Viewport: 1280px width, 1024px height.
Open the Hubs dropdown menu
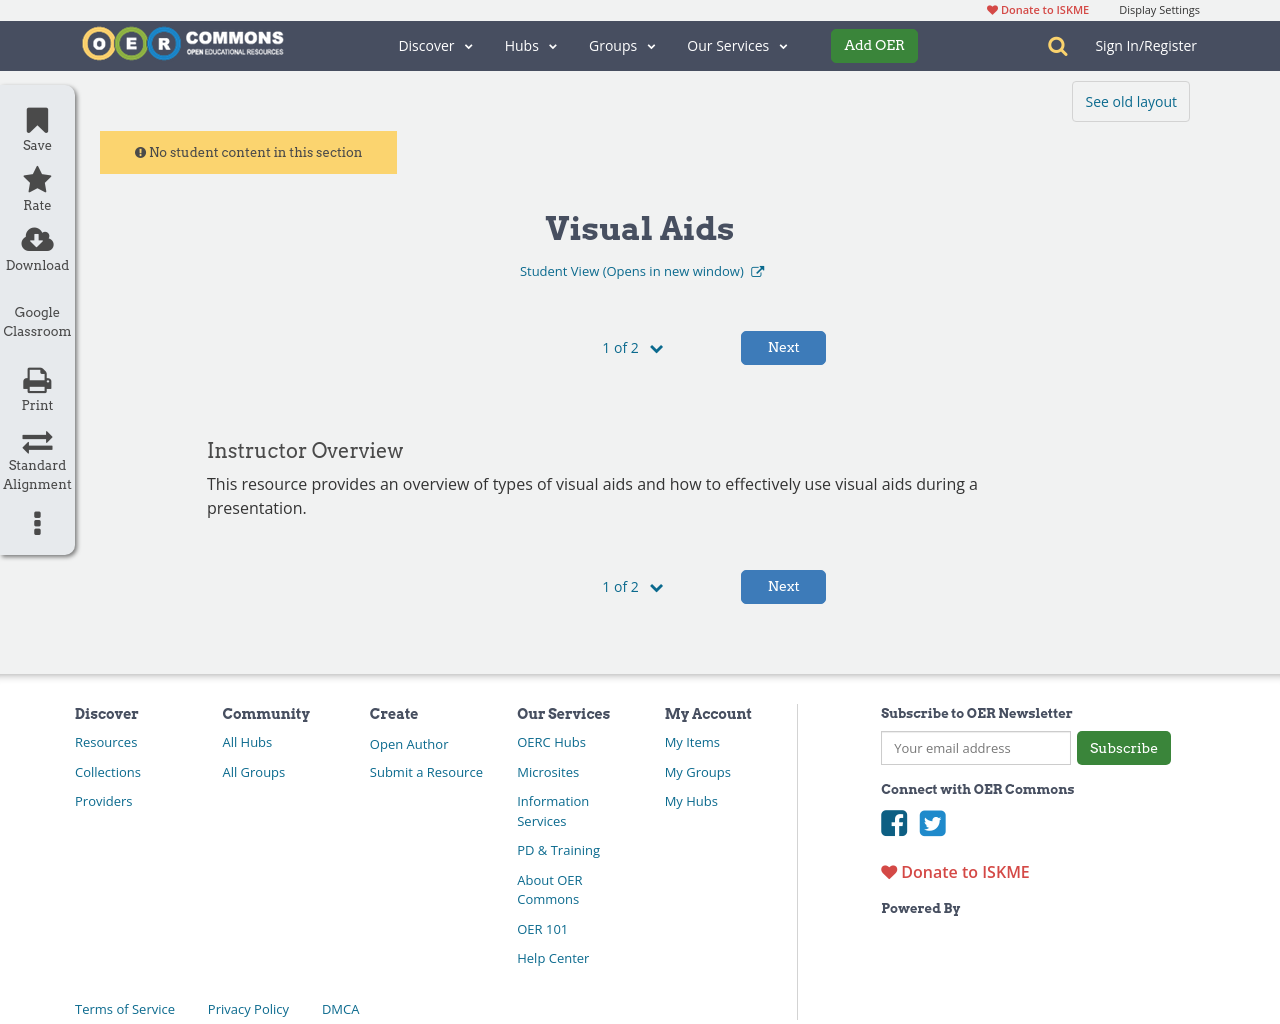530,45
